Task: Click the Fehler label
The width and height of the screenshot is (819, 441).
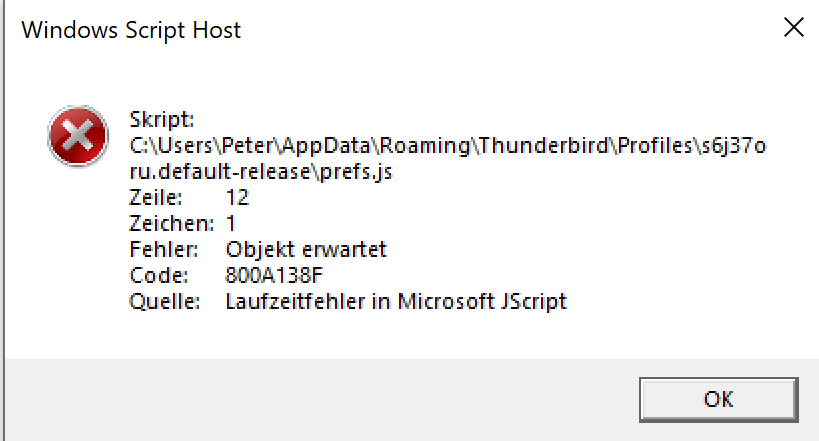Action: coord(163,249)
